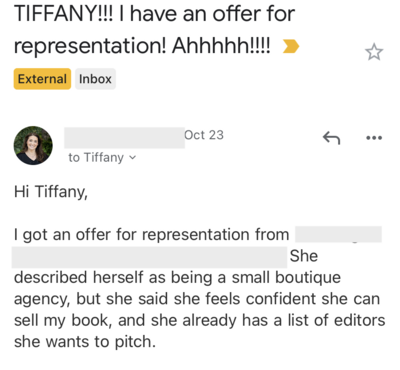Click the "representation! Ahhhhh!!!!" subject text
Screen dimensions: 400x370
coord(142,46)
